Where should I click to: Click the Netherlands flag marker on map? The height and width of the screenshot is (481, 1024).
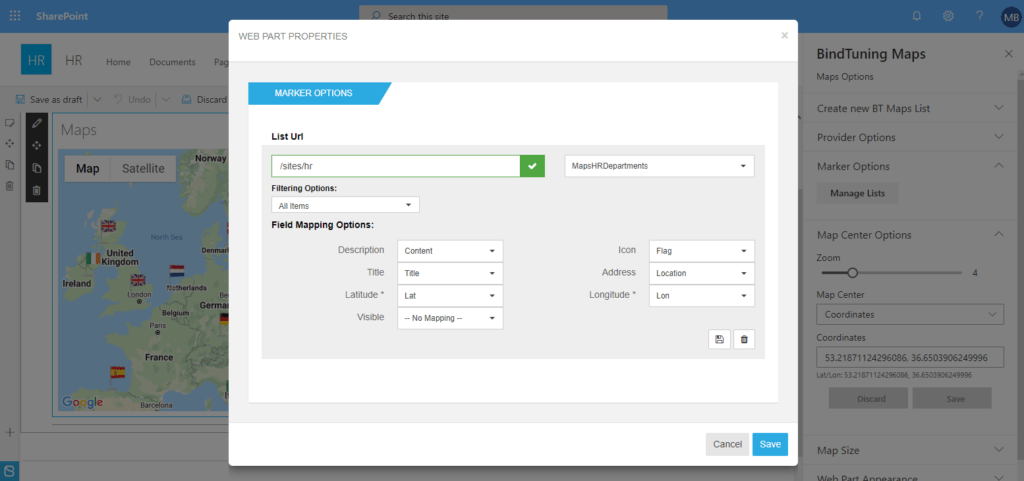pos(177,270)
